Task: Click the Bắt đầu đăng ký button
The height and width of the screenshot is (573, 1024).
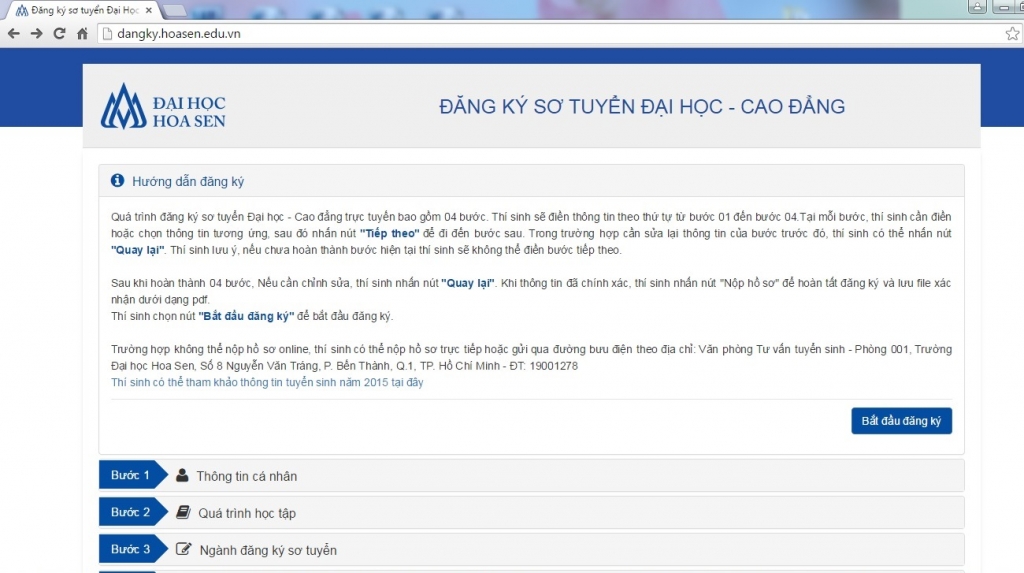Action: (901, 421)
